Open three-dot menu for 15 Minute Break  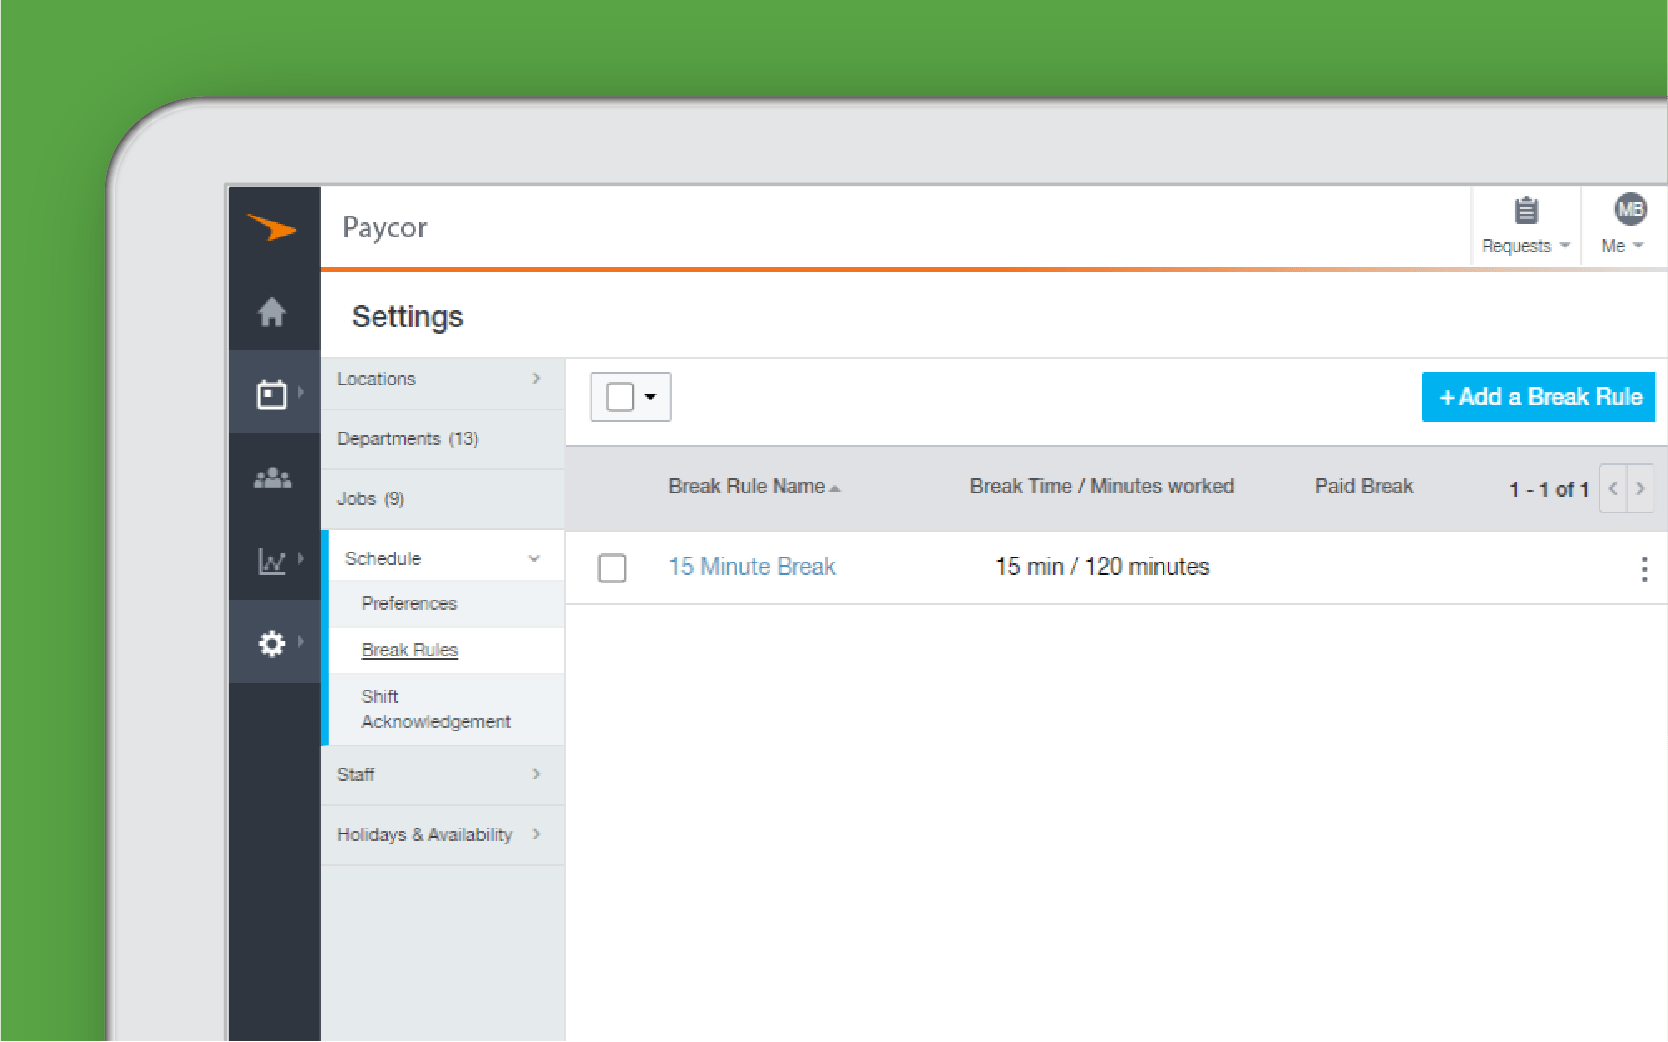pos(1644,569)
